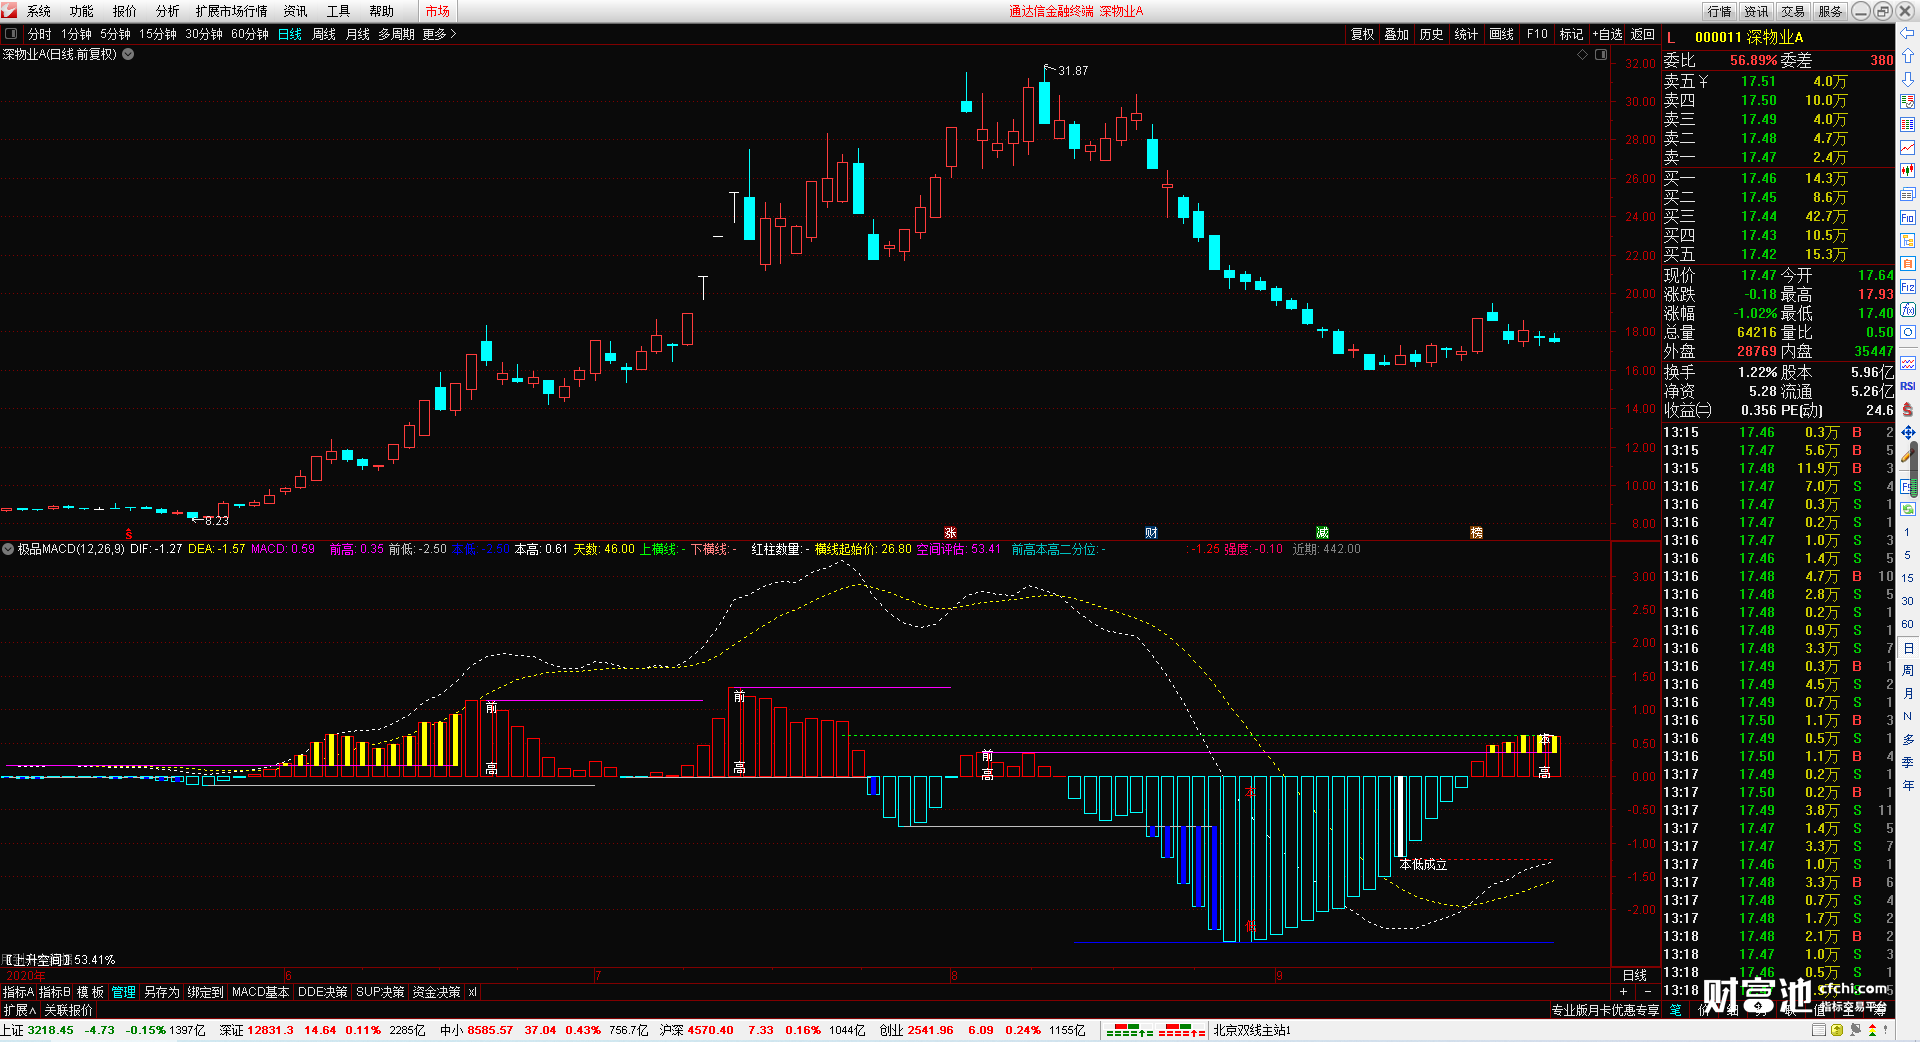Open the colored grid table icon

(1908, 125)
